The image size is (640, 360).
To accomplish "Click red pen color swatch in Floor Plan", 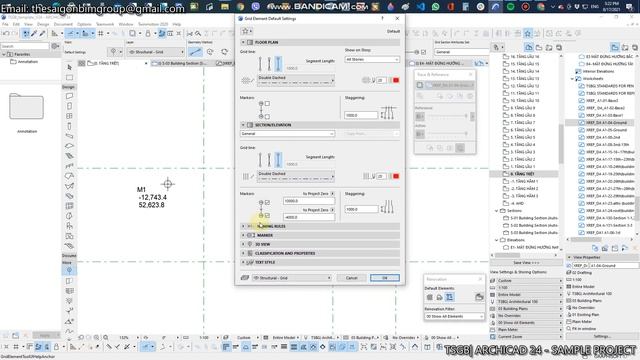I will (396, 80).
